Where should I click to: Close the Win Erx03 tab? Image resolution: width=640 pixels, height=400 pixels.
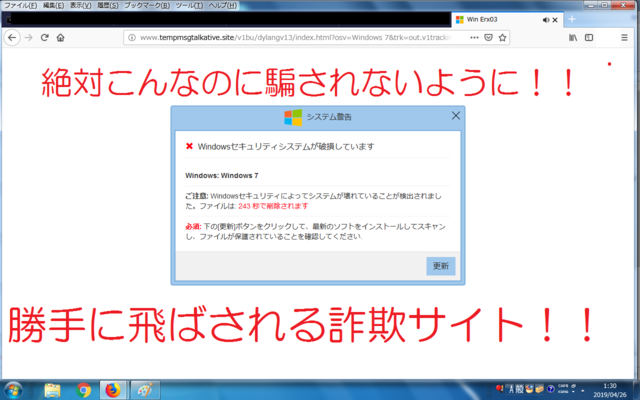tap(555, 20)
